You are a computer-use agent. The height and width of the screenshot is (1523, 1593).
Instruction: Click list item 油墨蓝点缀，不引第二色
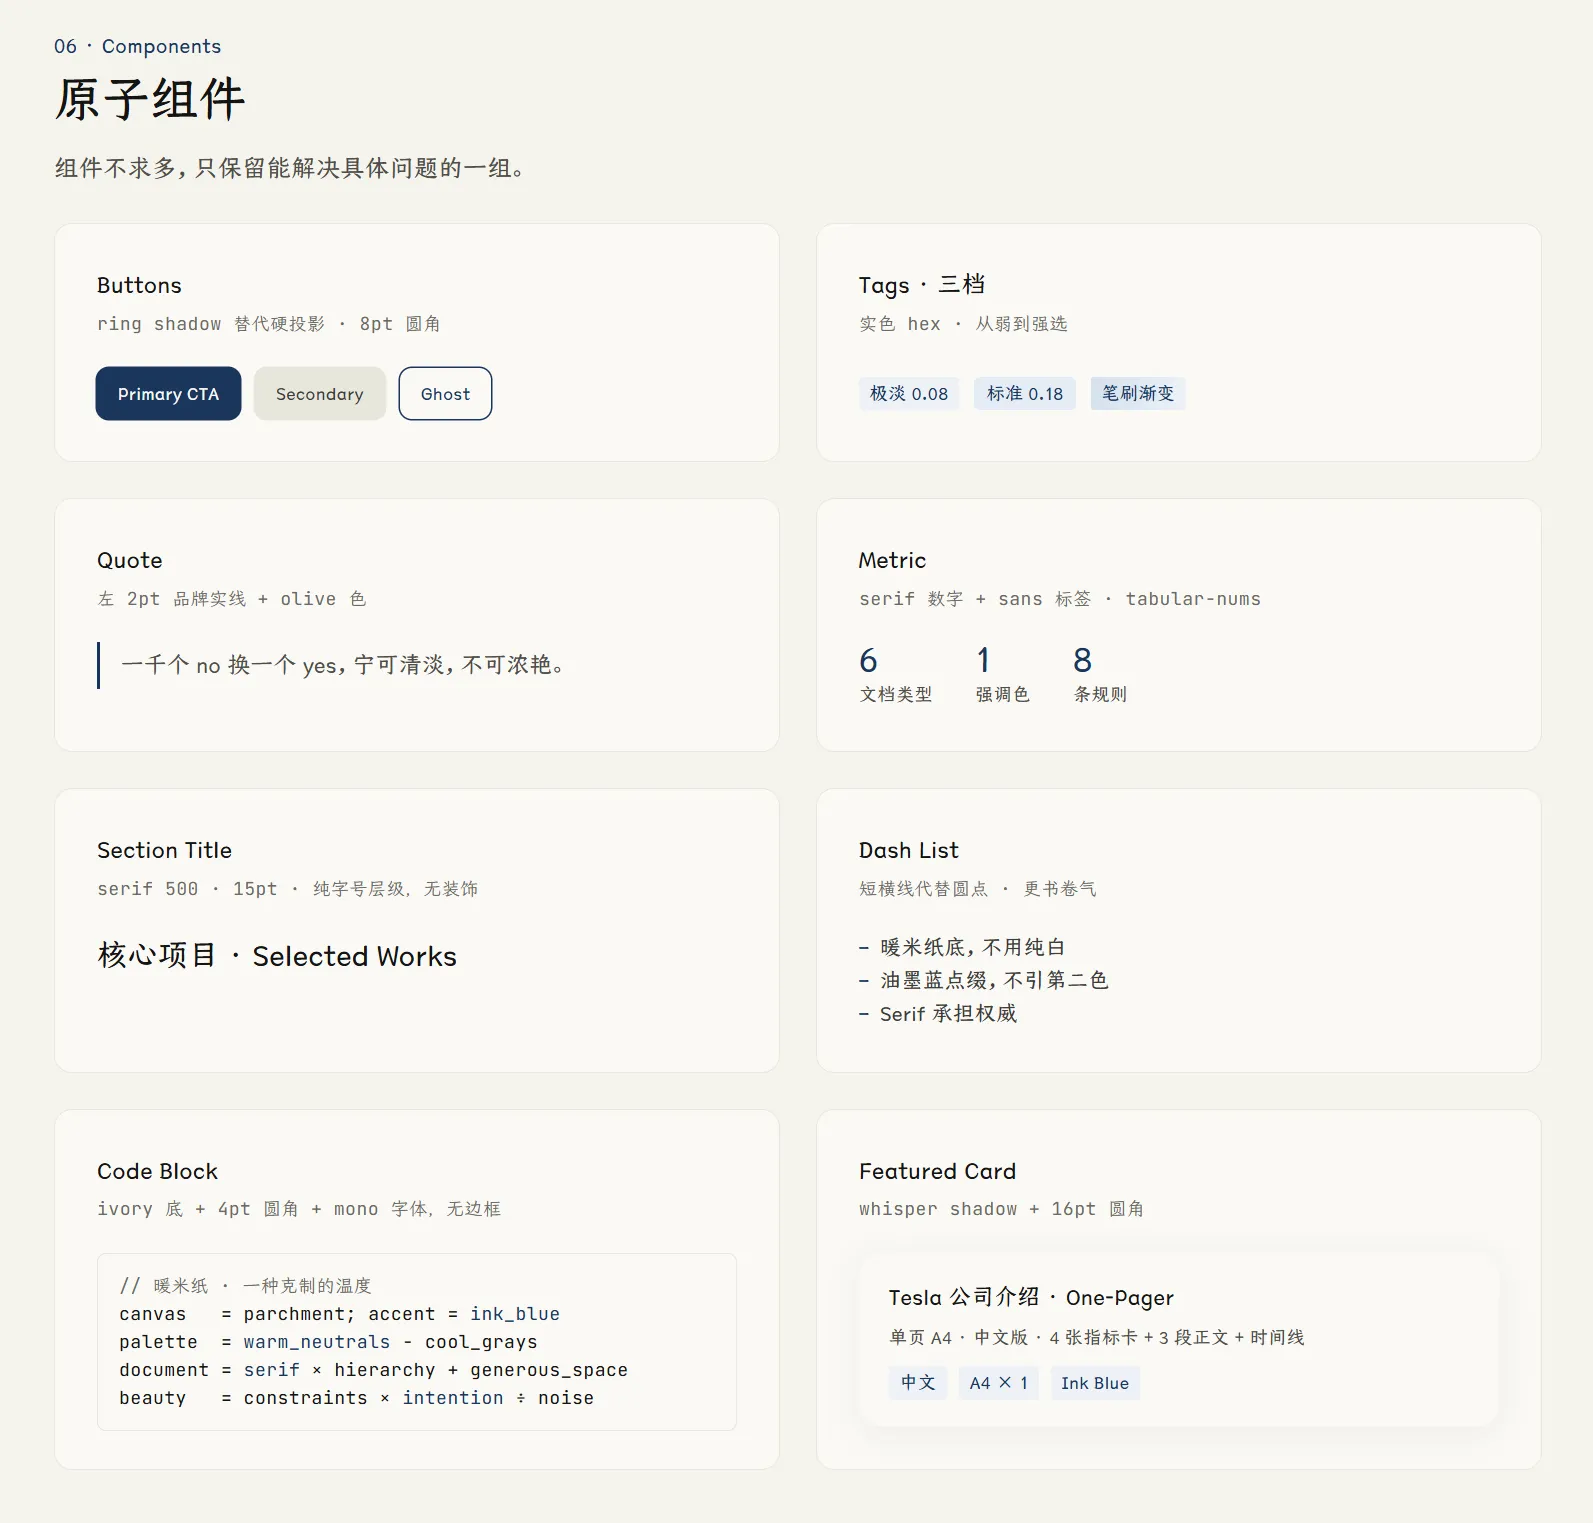pos(994,980)
